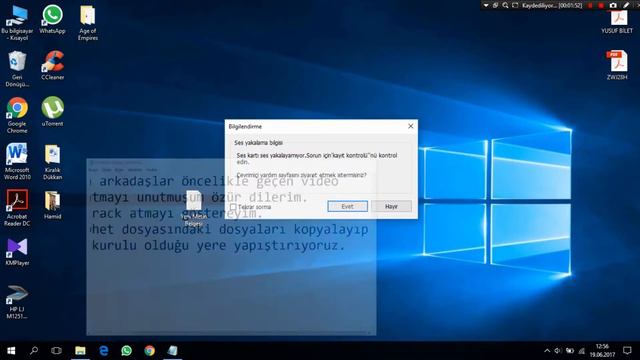Click the battery status tray icon
Screen dimensions: 640x360
[x=570, y=351]
